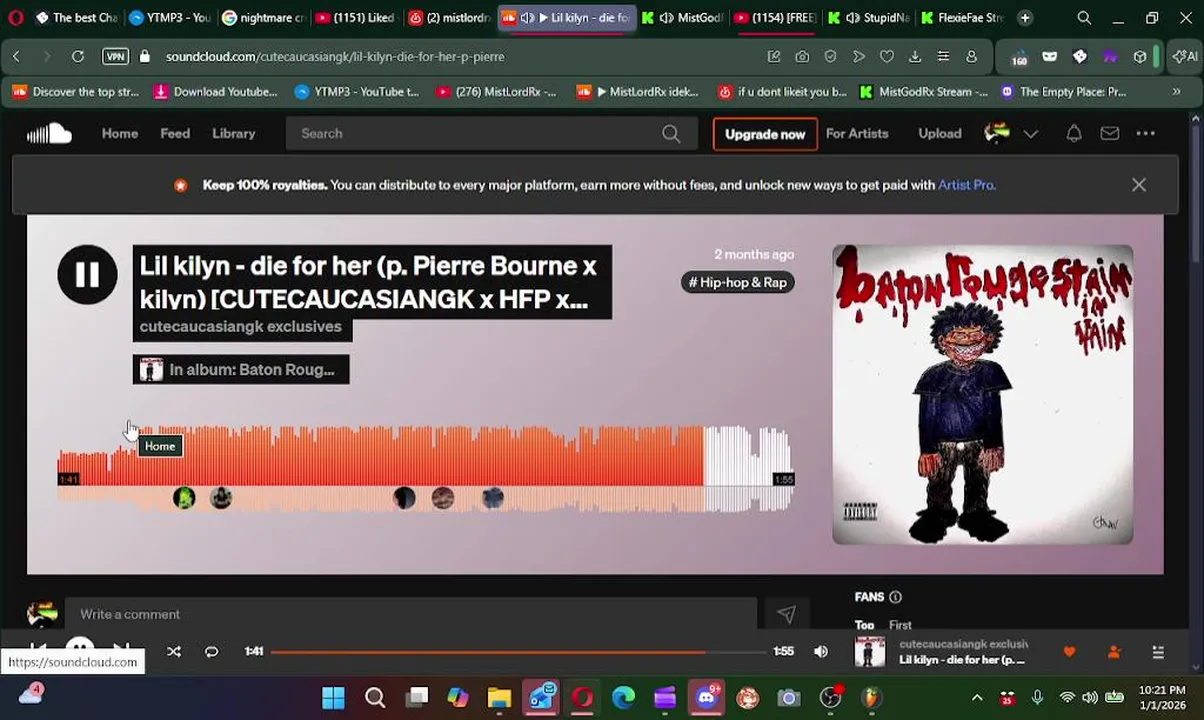The width and height of the screenshot is (1204, 720).
Task: Seek within the orange waveform
Action: point(380,456)
